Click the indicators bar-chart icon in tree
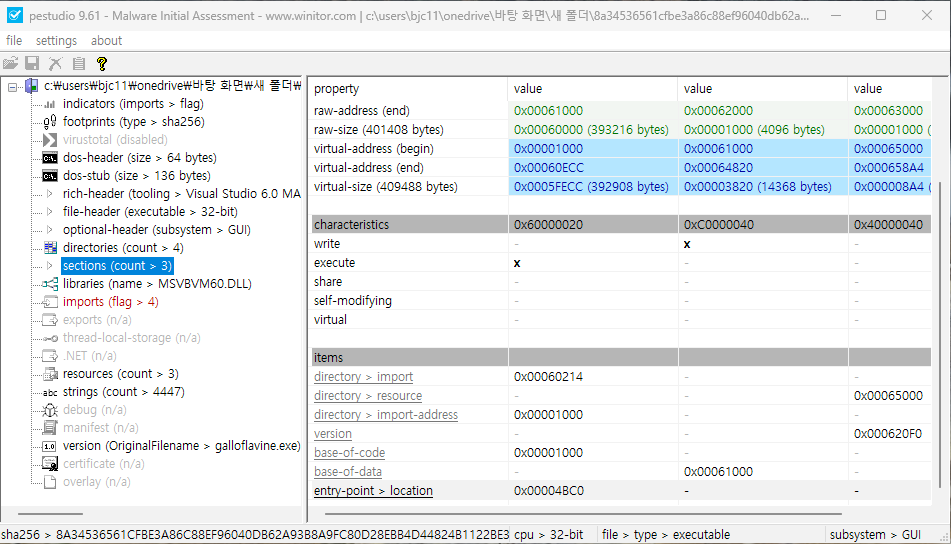The height and width of the screenshot is (544, 951). pyautogui.click(x=49, y=104)
